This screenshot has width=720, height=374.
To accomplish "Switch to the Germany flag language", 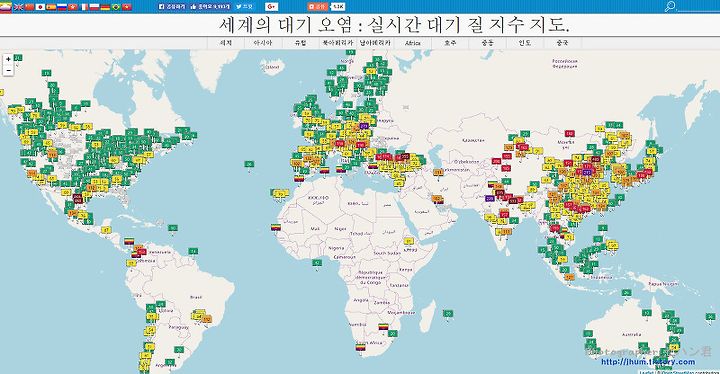I will pos(105,7).
